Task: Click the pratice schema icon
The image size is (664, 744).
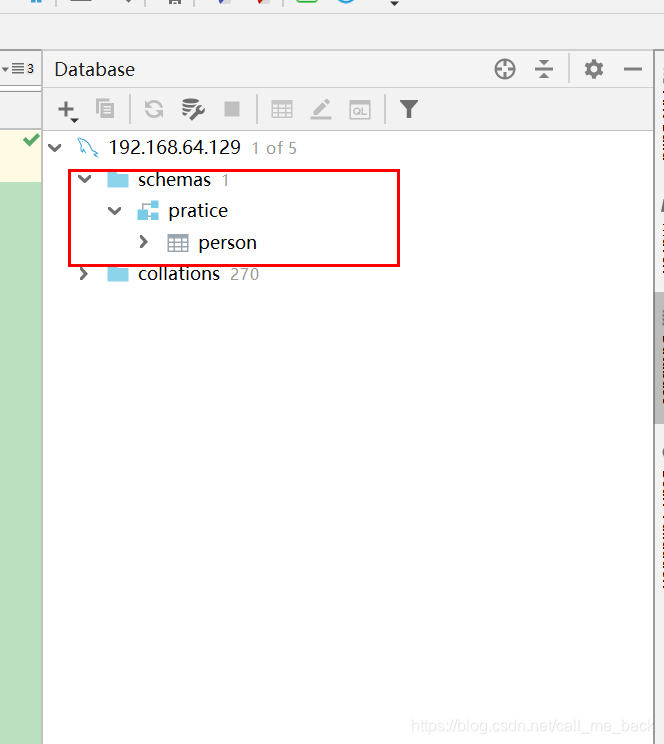Action: pos(148,211)
